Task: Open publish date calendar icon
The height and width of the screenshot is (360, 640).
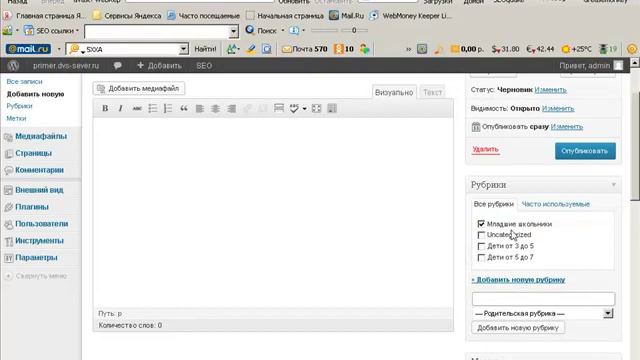Action: tap(476, 127)
